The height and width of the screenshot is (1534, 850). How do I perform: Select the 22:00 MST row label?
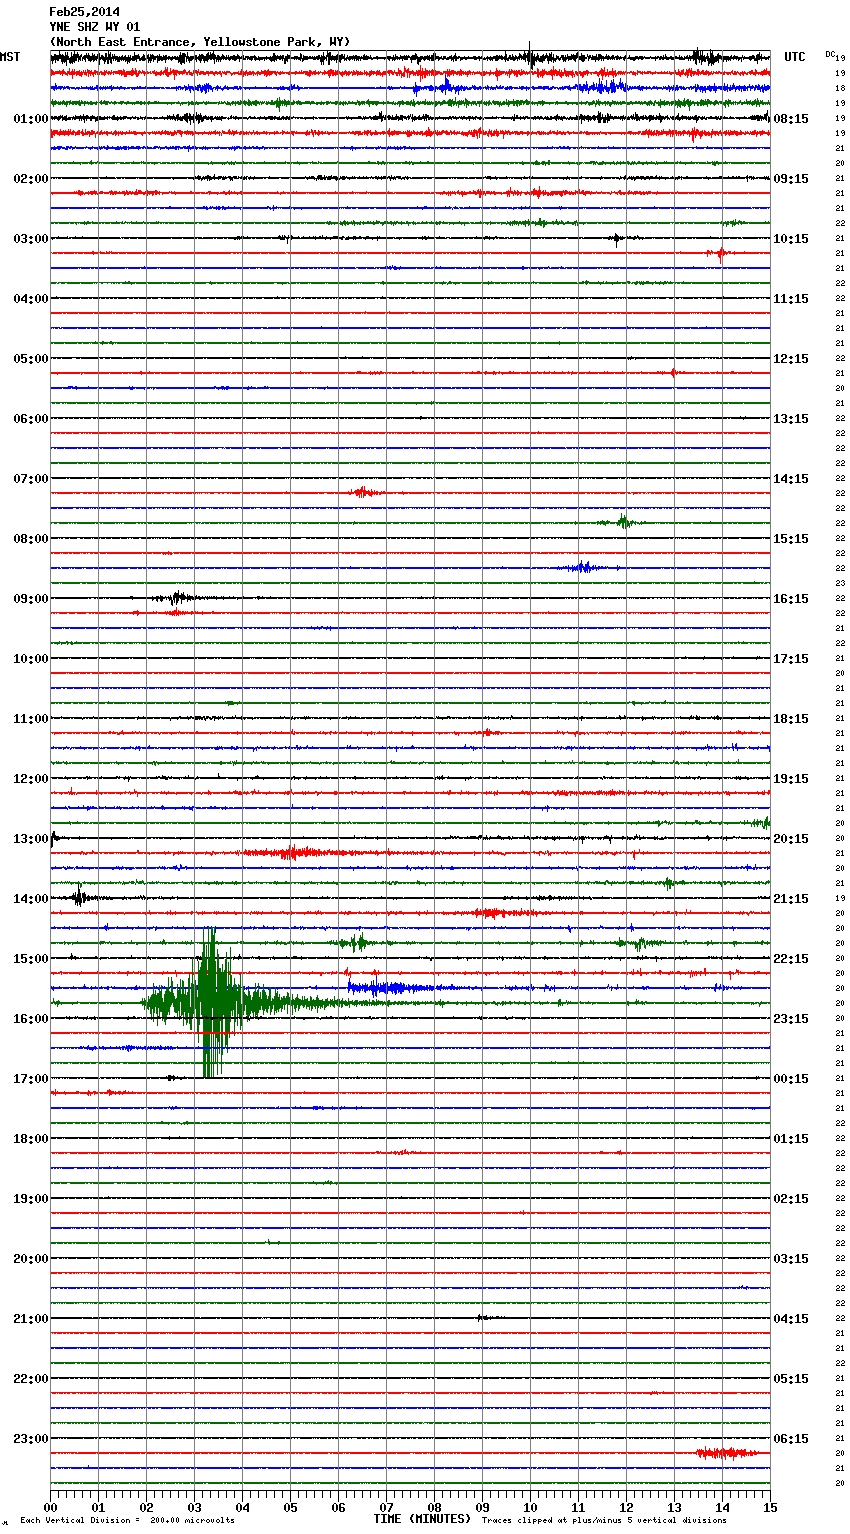pos(31,1379)
